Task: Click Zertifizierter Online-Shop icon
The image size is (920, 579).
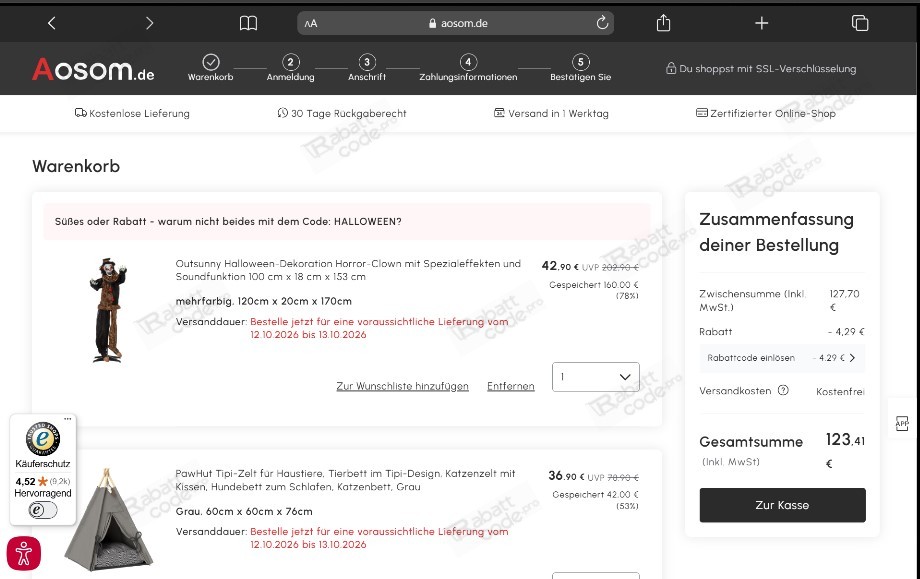Action: coord(702,113)
